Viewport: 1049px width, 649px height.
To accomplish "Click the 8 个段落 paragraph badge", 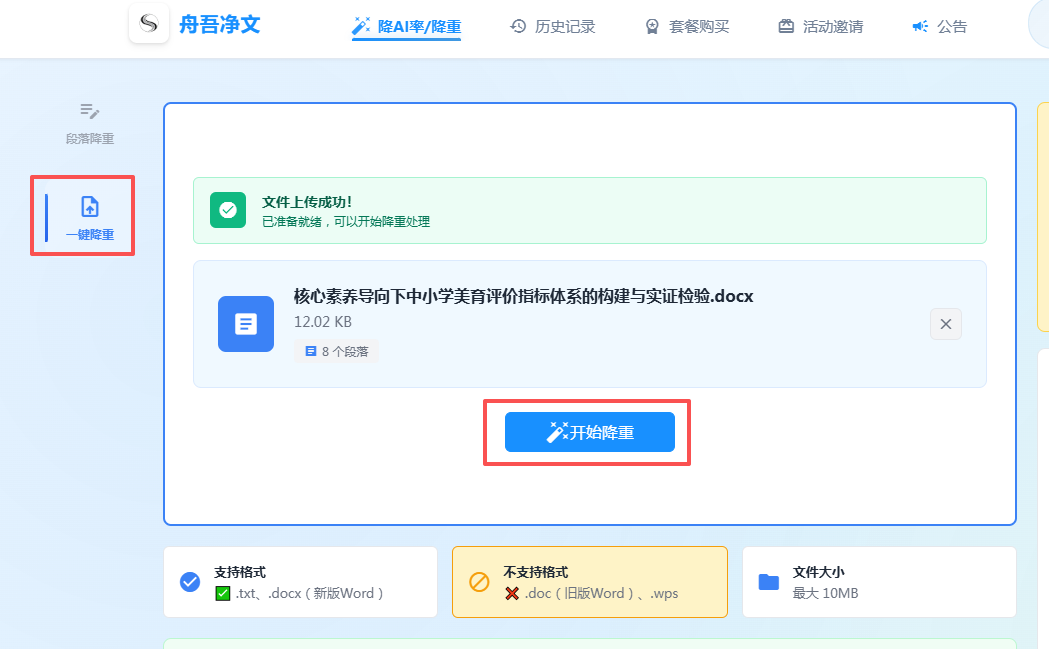I will [x=336, y=352].
